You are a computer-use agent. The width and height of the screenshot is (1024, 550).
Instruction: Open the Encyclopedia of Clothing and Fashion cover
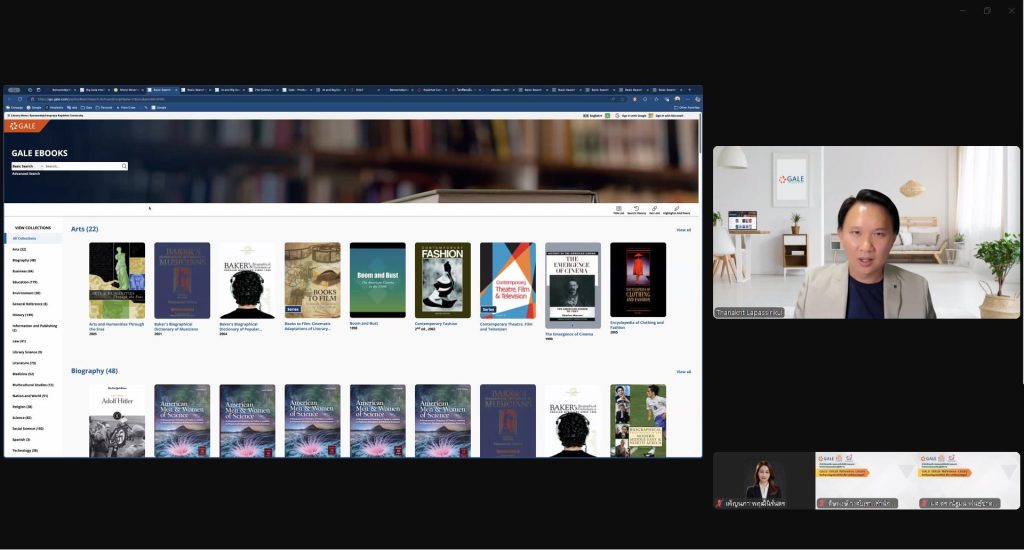[x=638, y=280]
